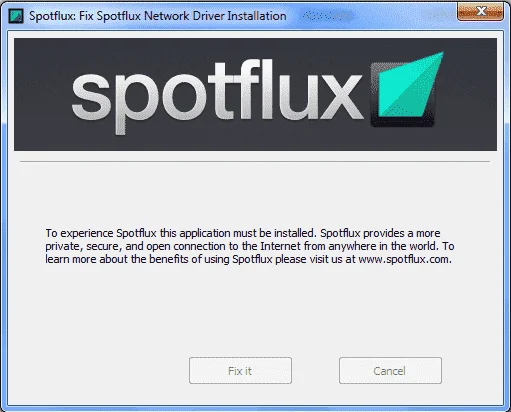Click the Spotflux logo banner

[x=255, y=94]
